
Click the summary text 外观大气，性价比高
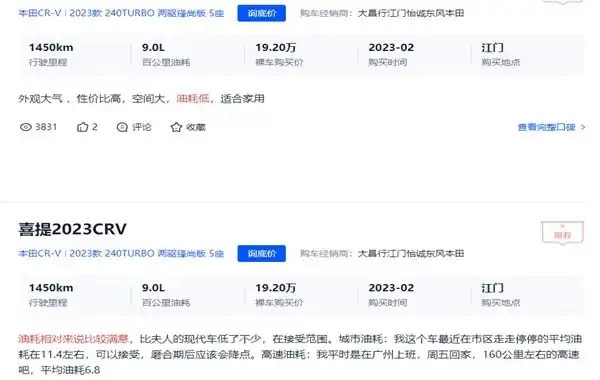[x=70, y=99]
